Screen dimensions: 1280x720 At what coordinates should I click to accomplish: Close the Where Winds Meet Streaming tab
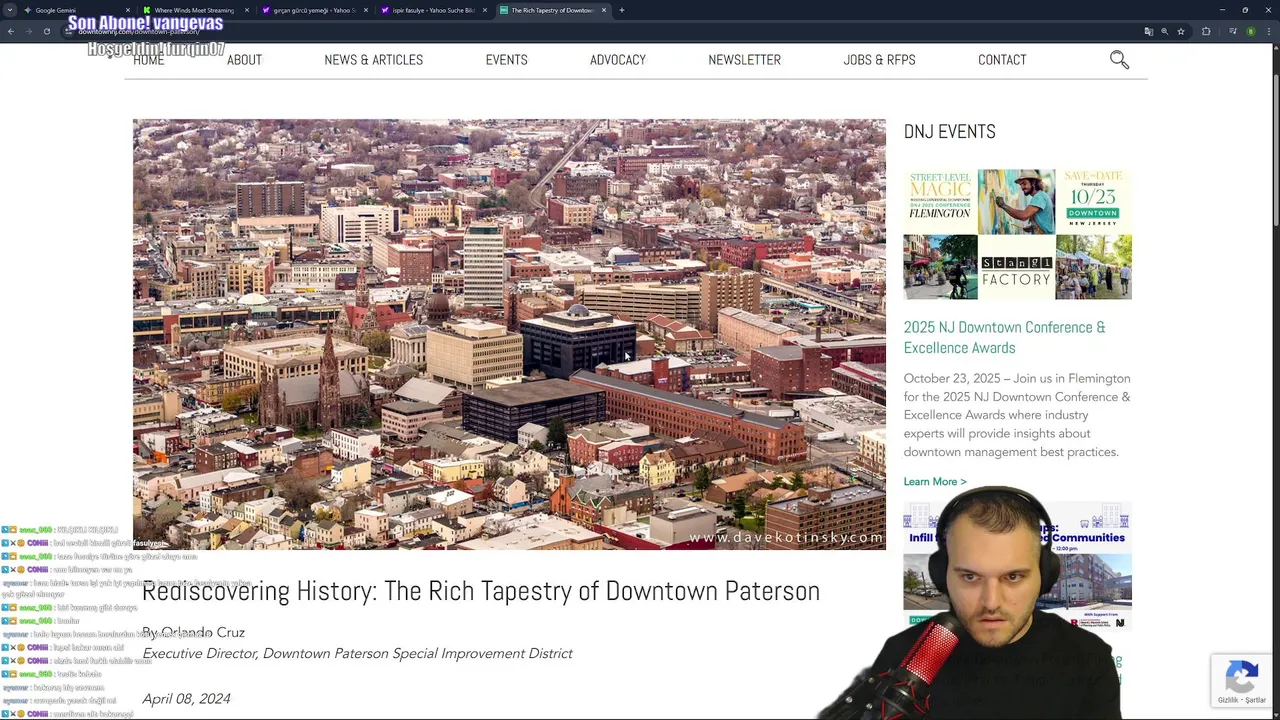pyautogui.click(x=247, y=10)
